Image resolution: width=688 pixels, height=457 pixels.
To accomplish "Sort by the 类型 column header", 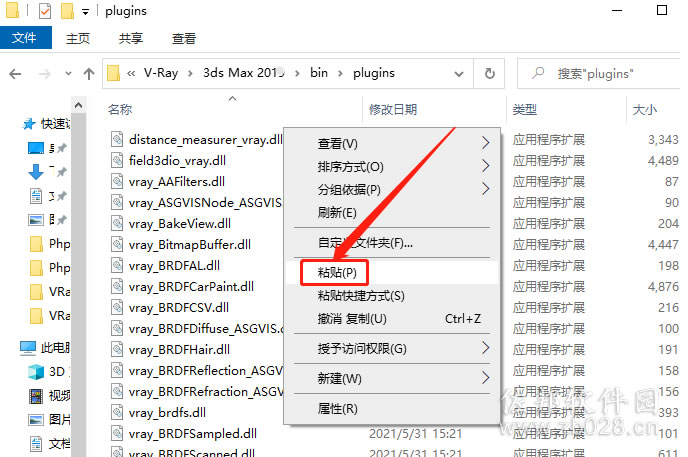I will click(x=525, y=109).
